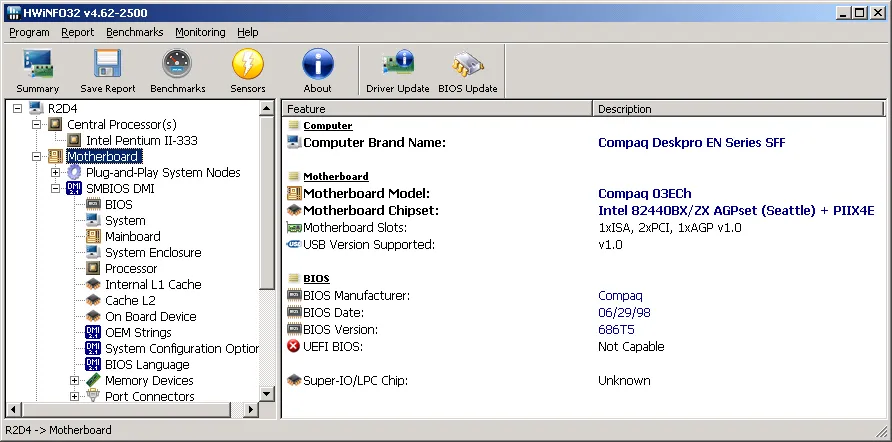The width and height of the screenshot is (892, 442).
Task: Open the Monitoring menu
Action: (x=200, y=32)
